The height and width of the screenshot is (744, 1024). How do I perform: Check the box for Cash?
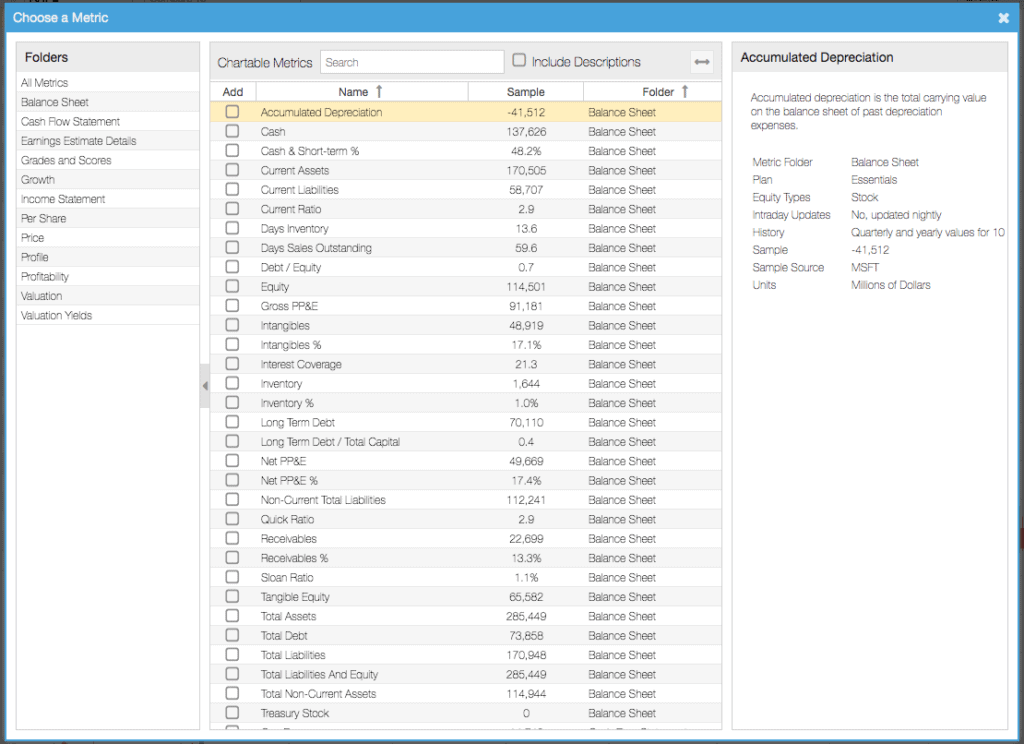[x=232, y=131]
